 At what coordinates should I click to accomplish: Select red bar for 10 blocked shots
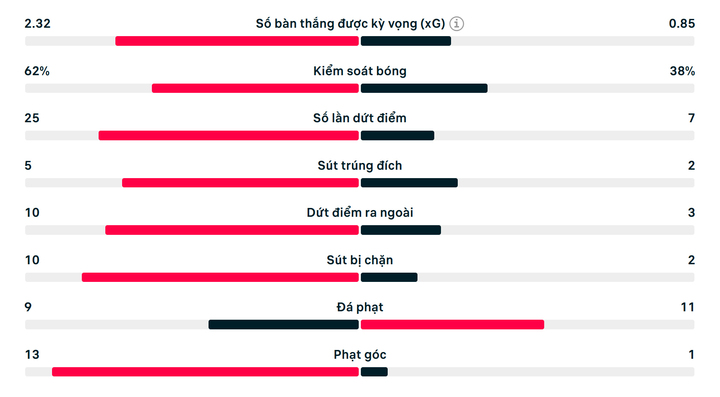pos(220,278)
